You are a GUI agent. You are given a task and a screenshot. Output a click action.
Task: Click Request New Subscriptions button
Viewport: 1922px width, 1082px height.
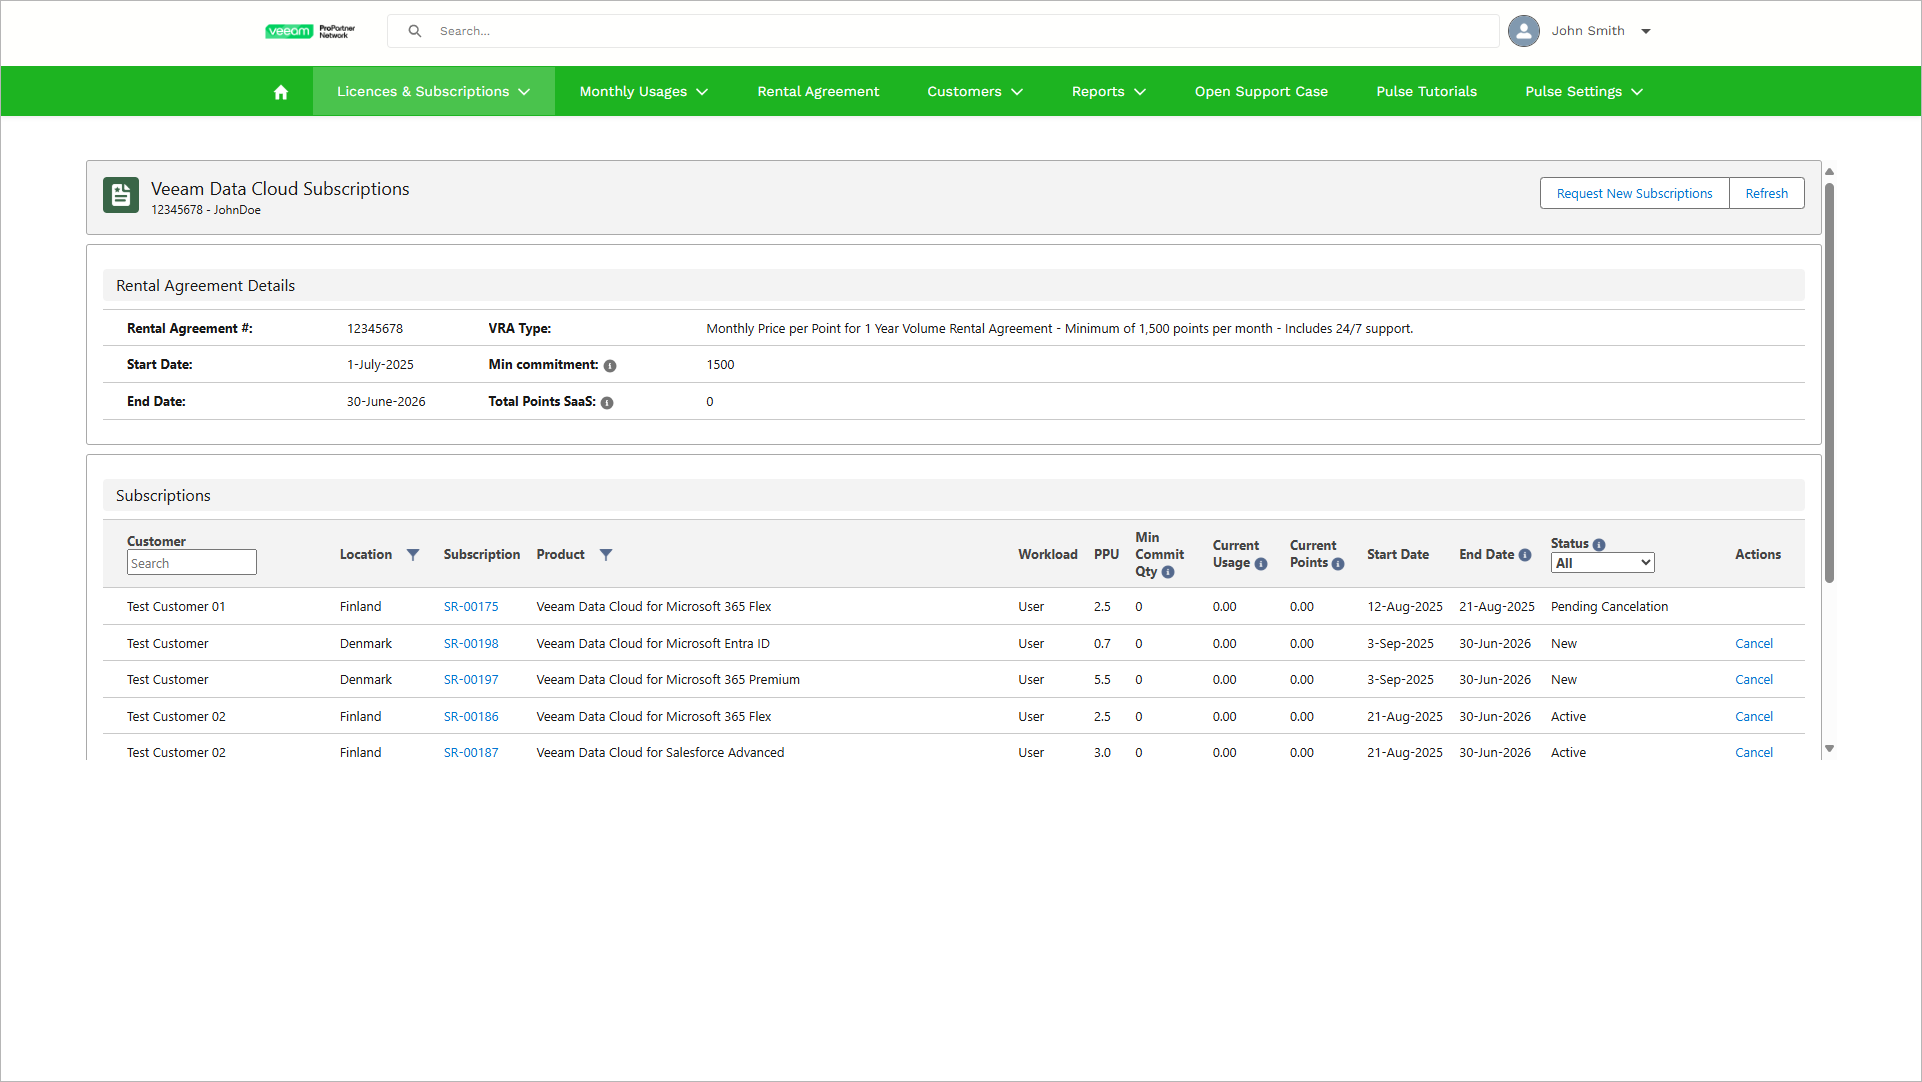(1634, 194)
